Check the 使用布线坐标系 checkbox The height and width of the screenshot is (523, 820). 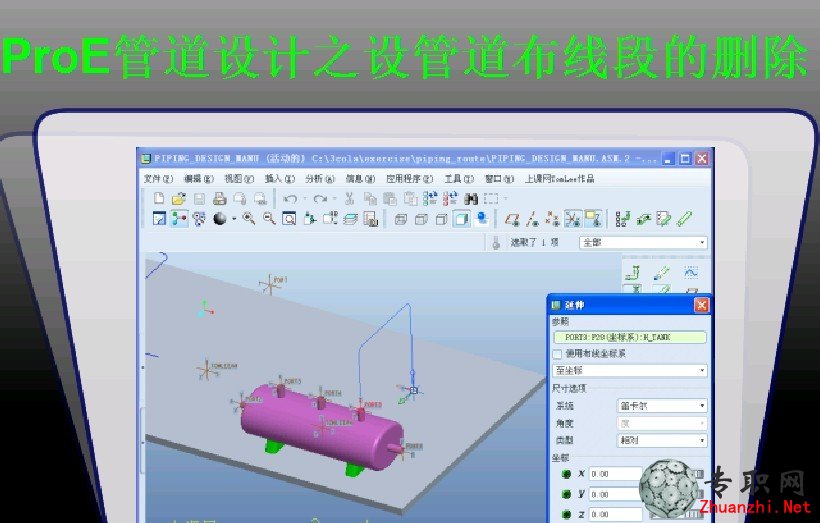pyautogui.click(x=557, y=354)
